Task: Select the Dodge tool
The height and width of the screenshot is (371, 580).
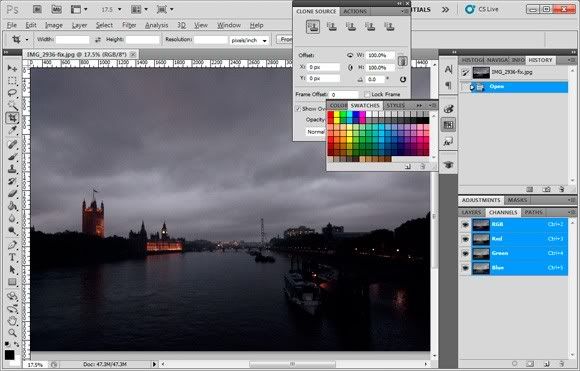Action: (x=12, y=231)
